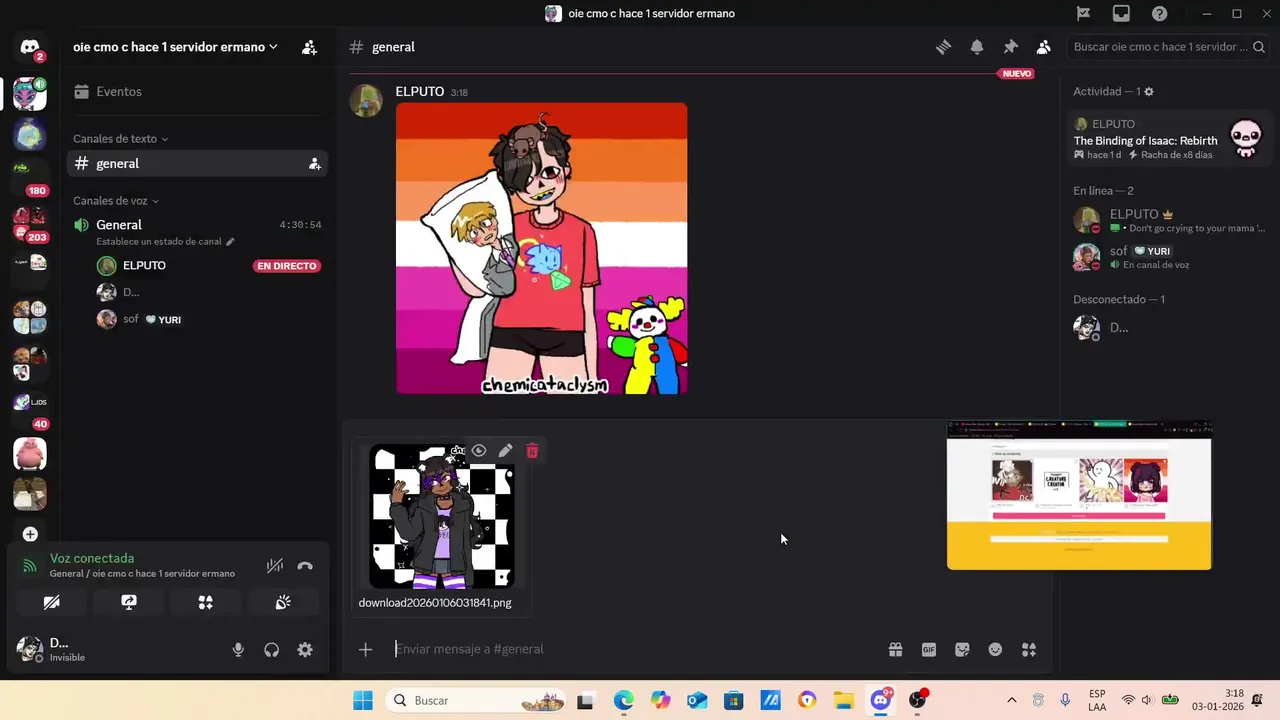Open notification settings bell icon
Image resolution: width=1280 pixels, height=720 pixels.
coord(977,47)
